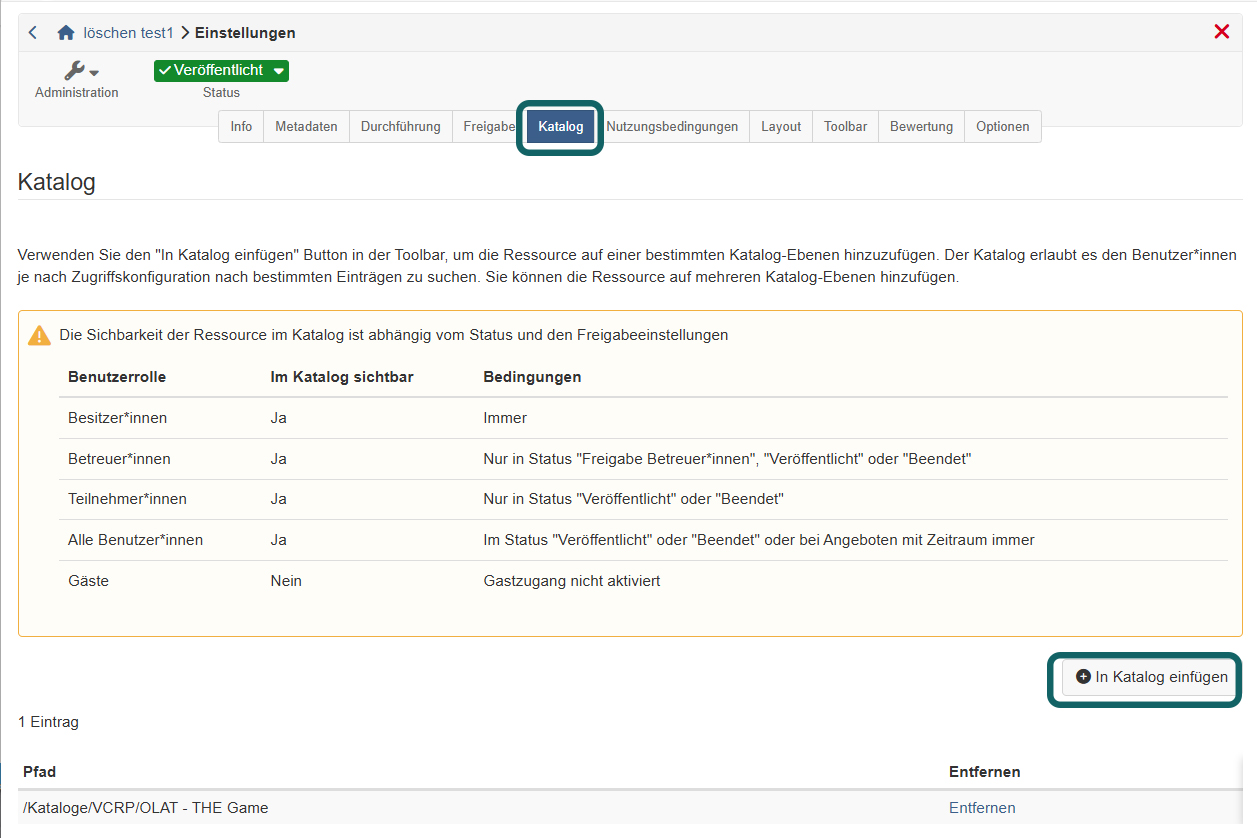
Task: Click the Betreuer*innen row label
Action: (119, 459)
